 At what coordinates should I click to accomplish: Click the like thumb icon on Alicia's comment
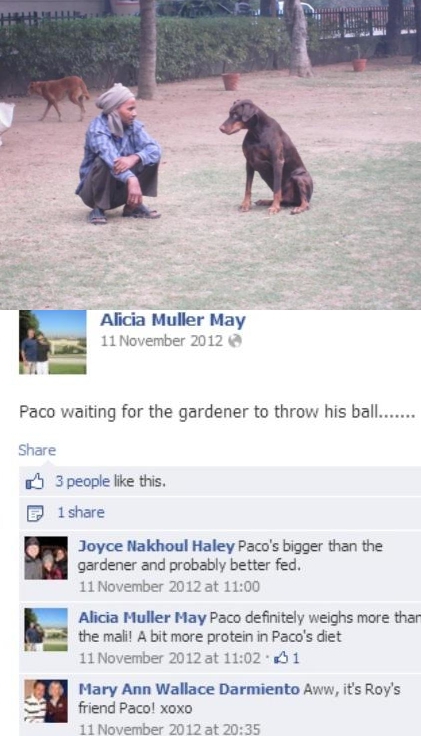pos(281,658)
